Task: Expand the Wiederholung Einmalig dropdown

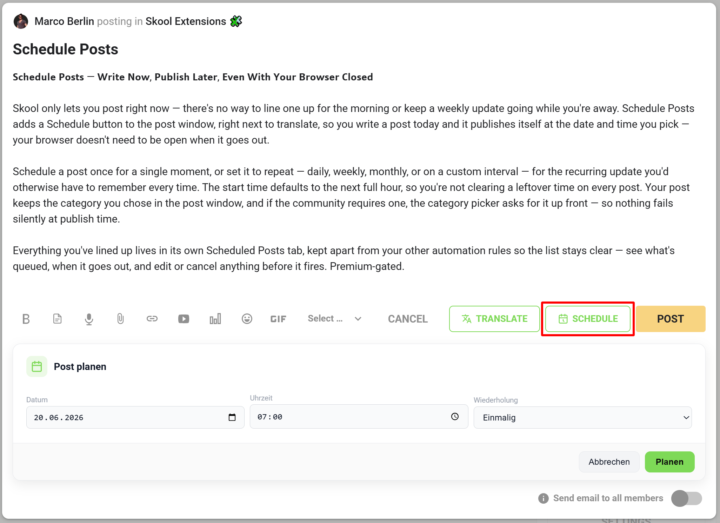Action: pos(582,417)
